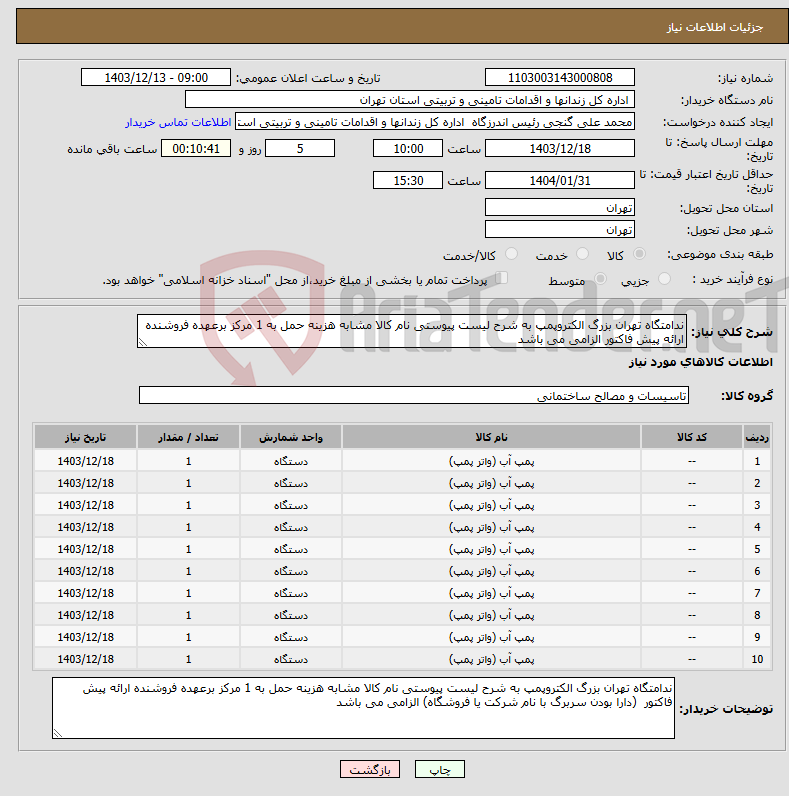Screen dimensions: 789x796
Task: Click the buyer notes text area
Action: 364,708
